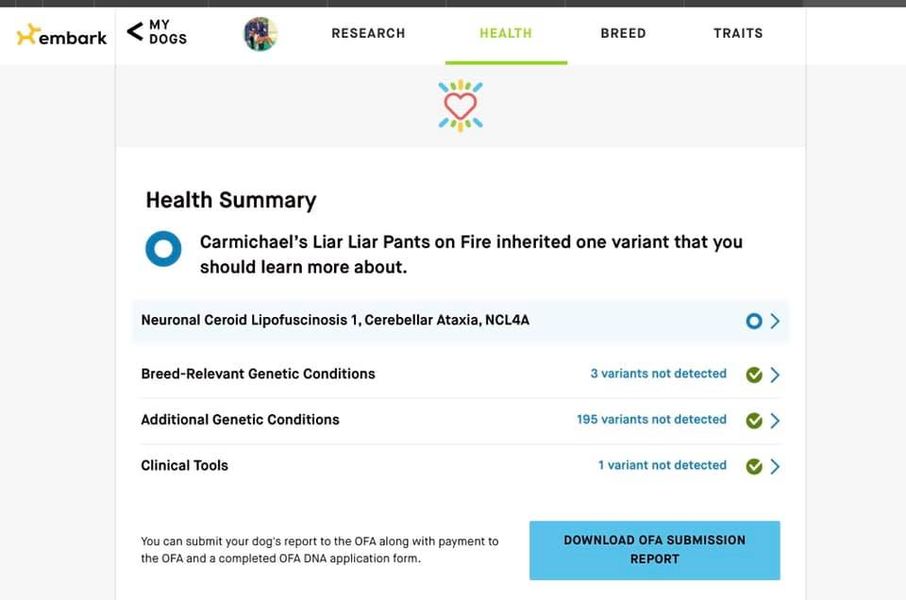Download the OFA submission report

click(655, 550)
